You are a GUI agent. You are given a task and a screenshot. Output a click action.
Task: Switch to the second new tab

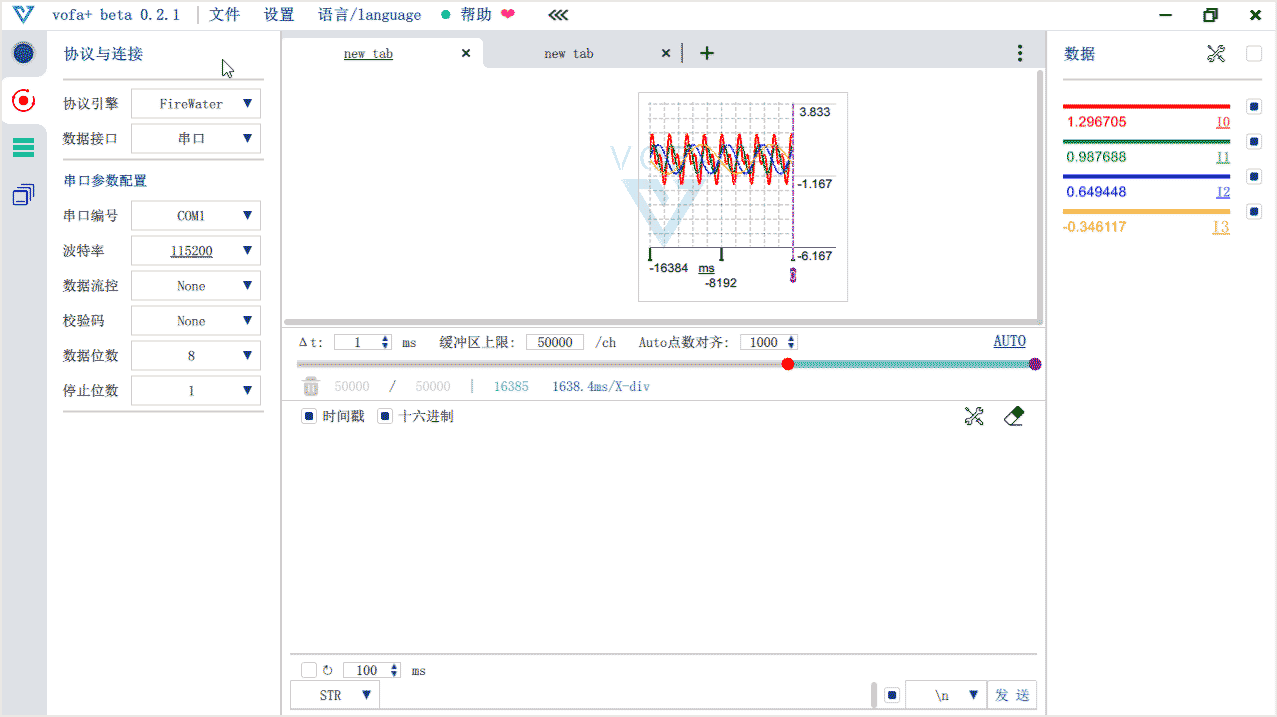point(569,54)
